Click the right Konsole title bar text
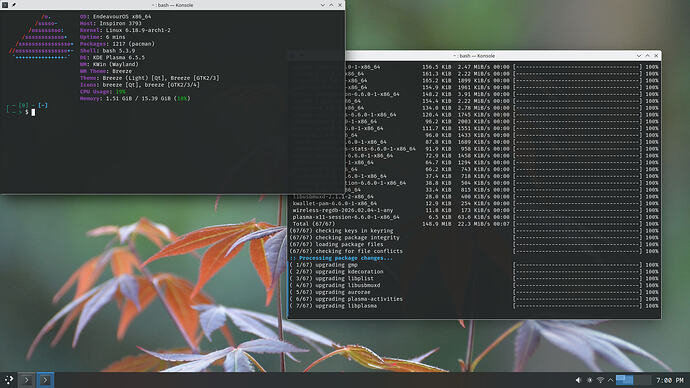This screenshot has height=388, width=690. (474, 56)
